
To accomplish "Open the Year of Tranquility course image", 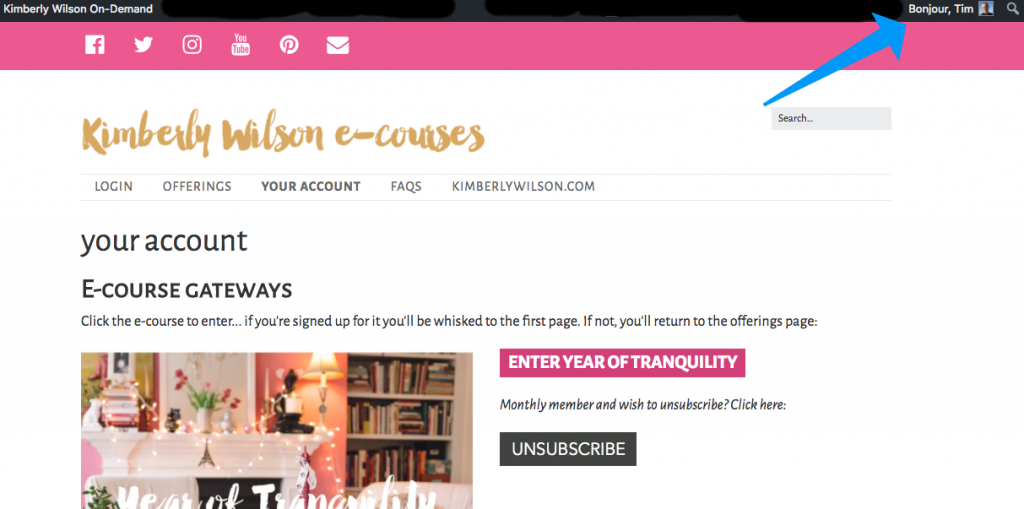I will click(277, 431).
